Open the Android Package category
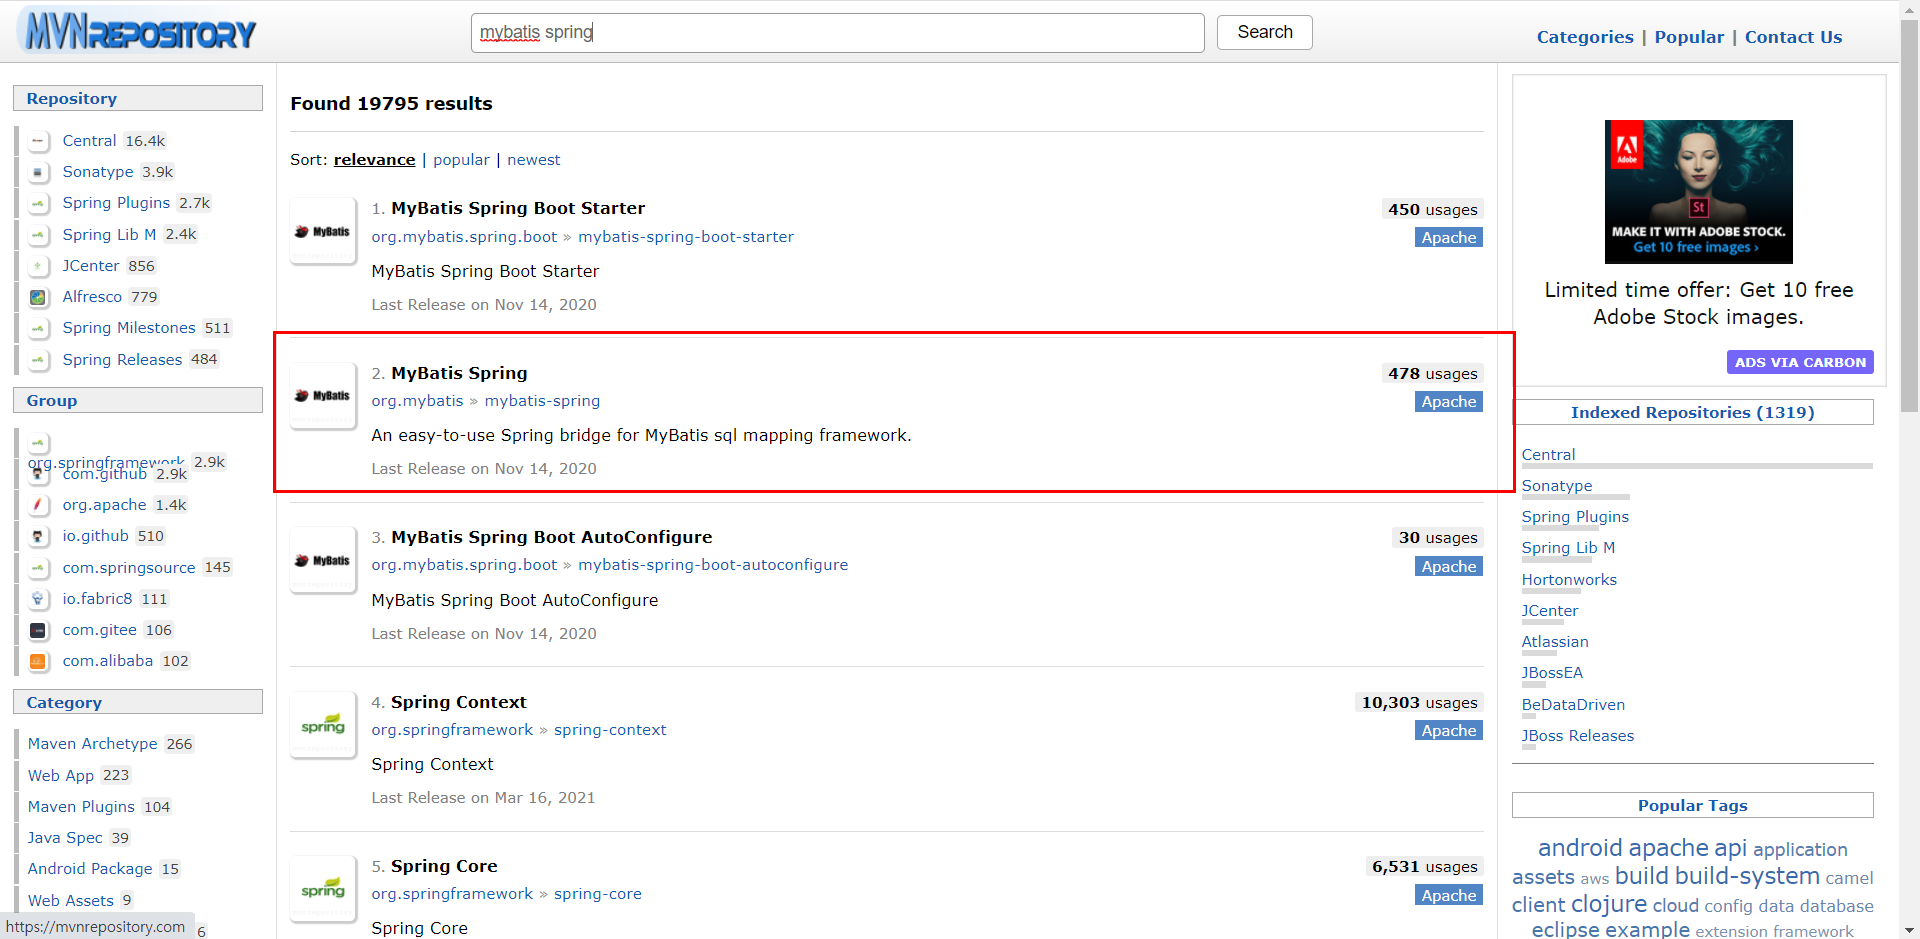Screen dimensions: 1920x939 (90, 869)
